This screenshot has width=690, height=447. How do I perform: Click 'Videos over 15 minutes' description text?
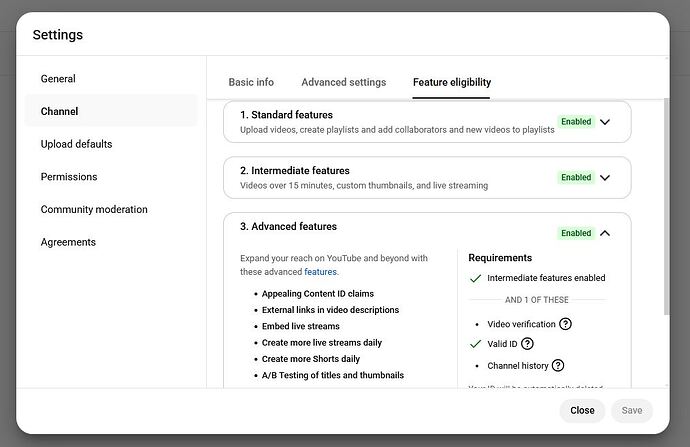(364, 186)
